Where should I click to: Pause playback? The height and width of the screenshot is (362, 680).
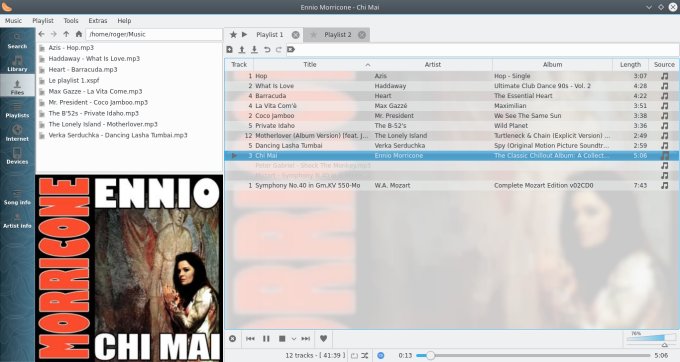point(266,339)
